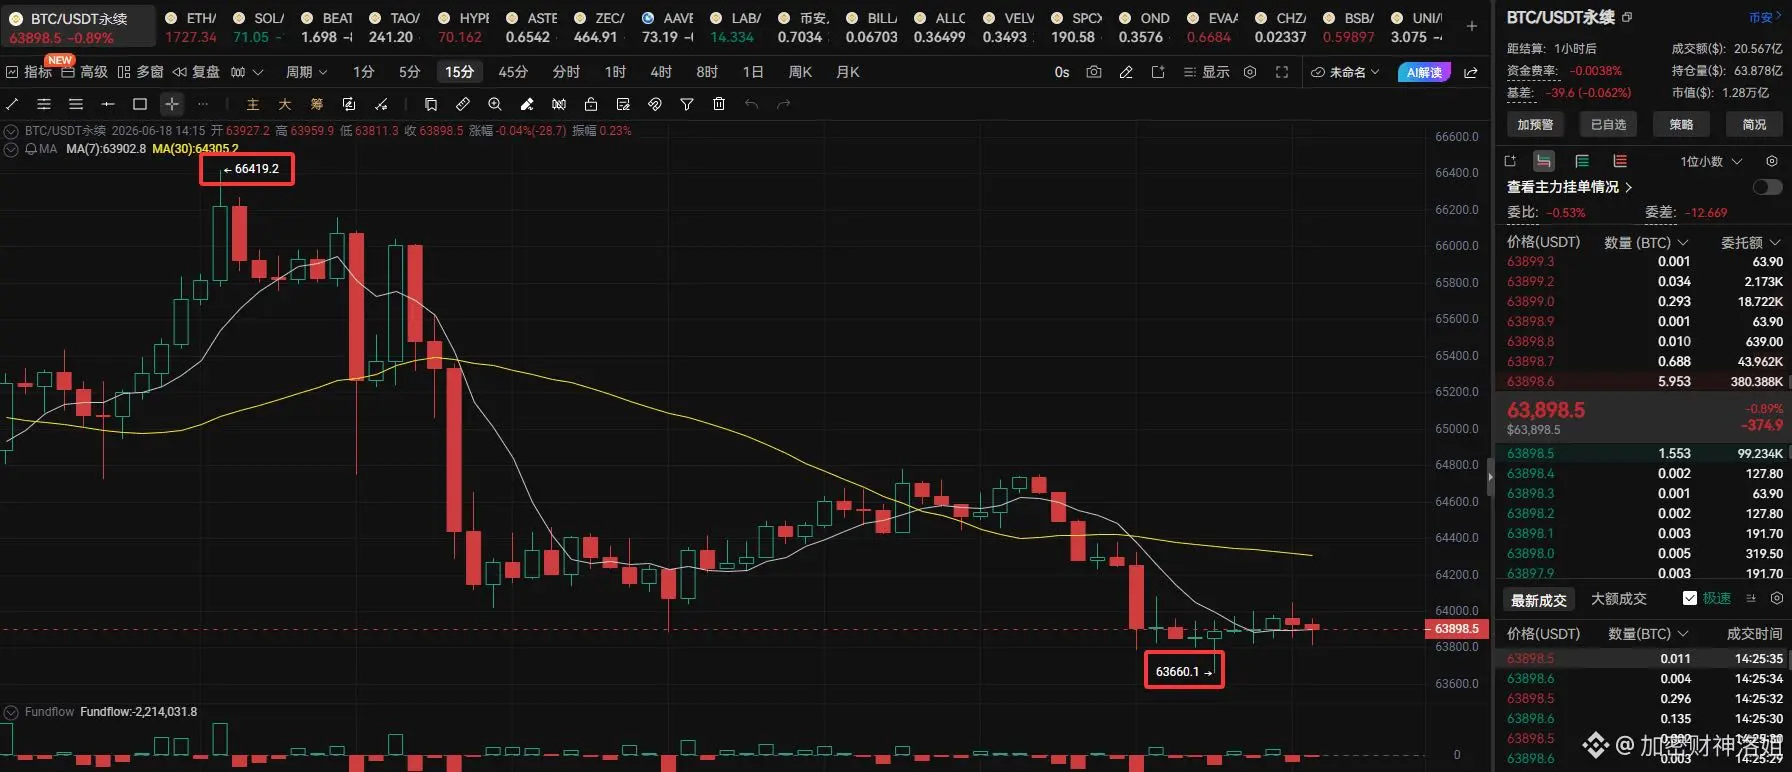Click the zoom-in magnifier tool

(x=495, y=104)
